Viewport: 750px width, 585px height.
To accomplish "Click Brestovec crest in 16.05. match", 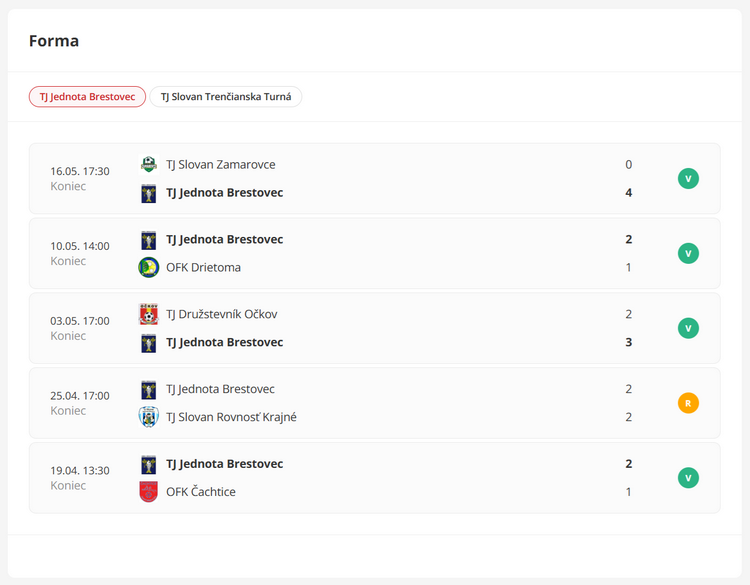I will click(x=149, y=193).
